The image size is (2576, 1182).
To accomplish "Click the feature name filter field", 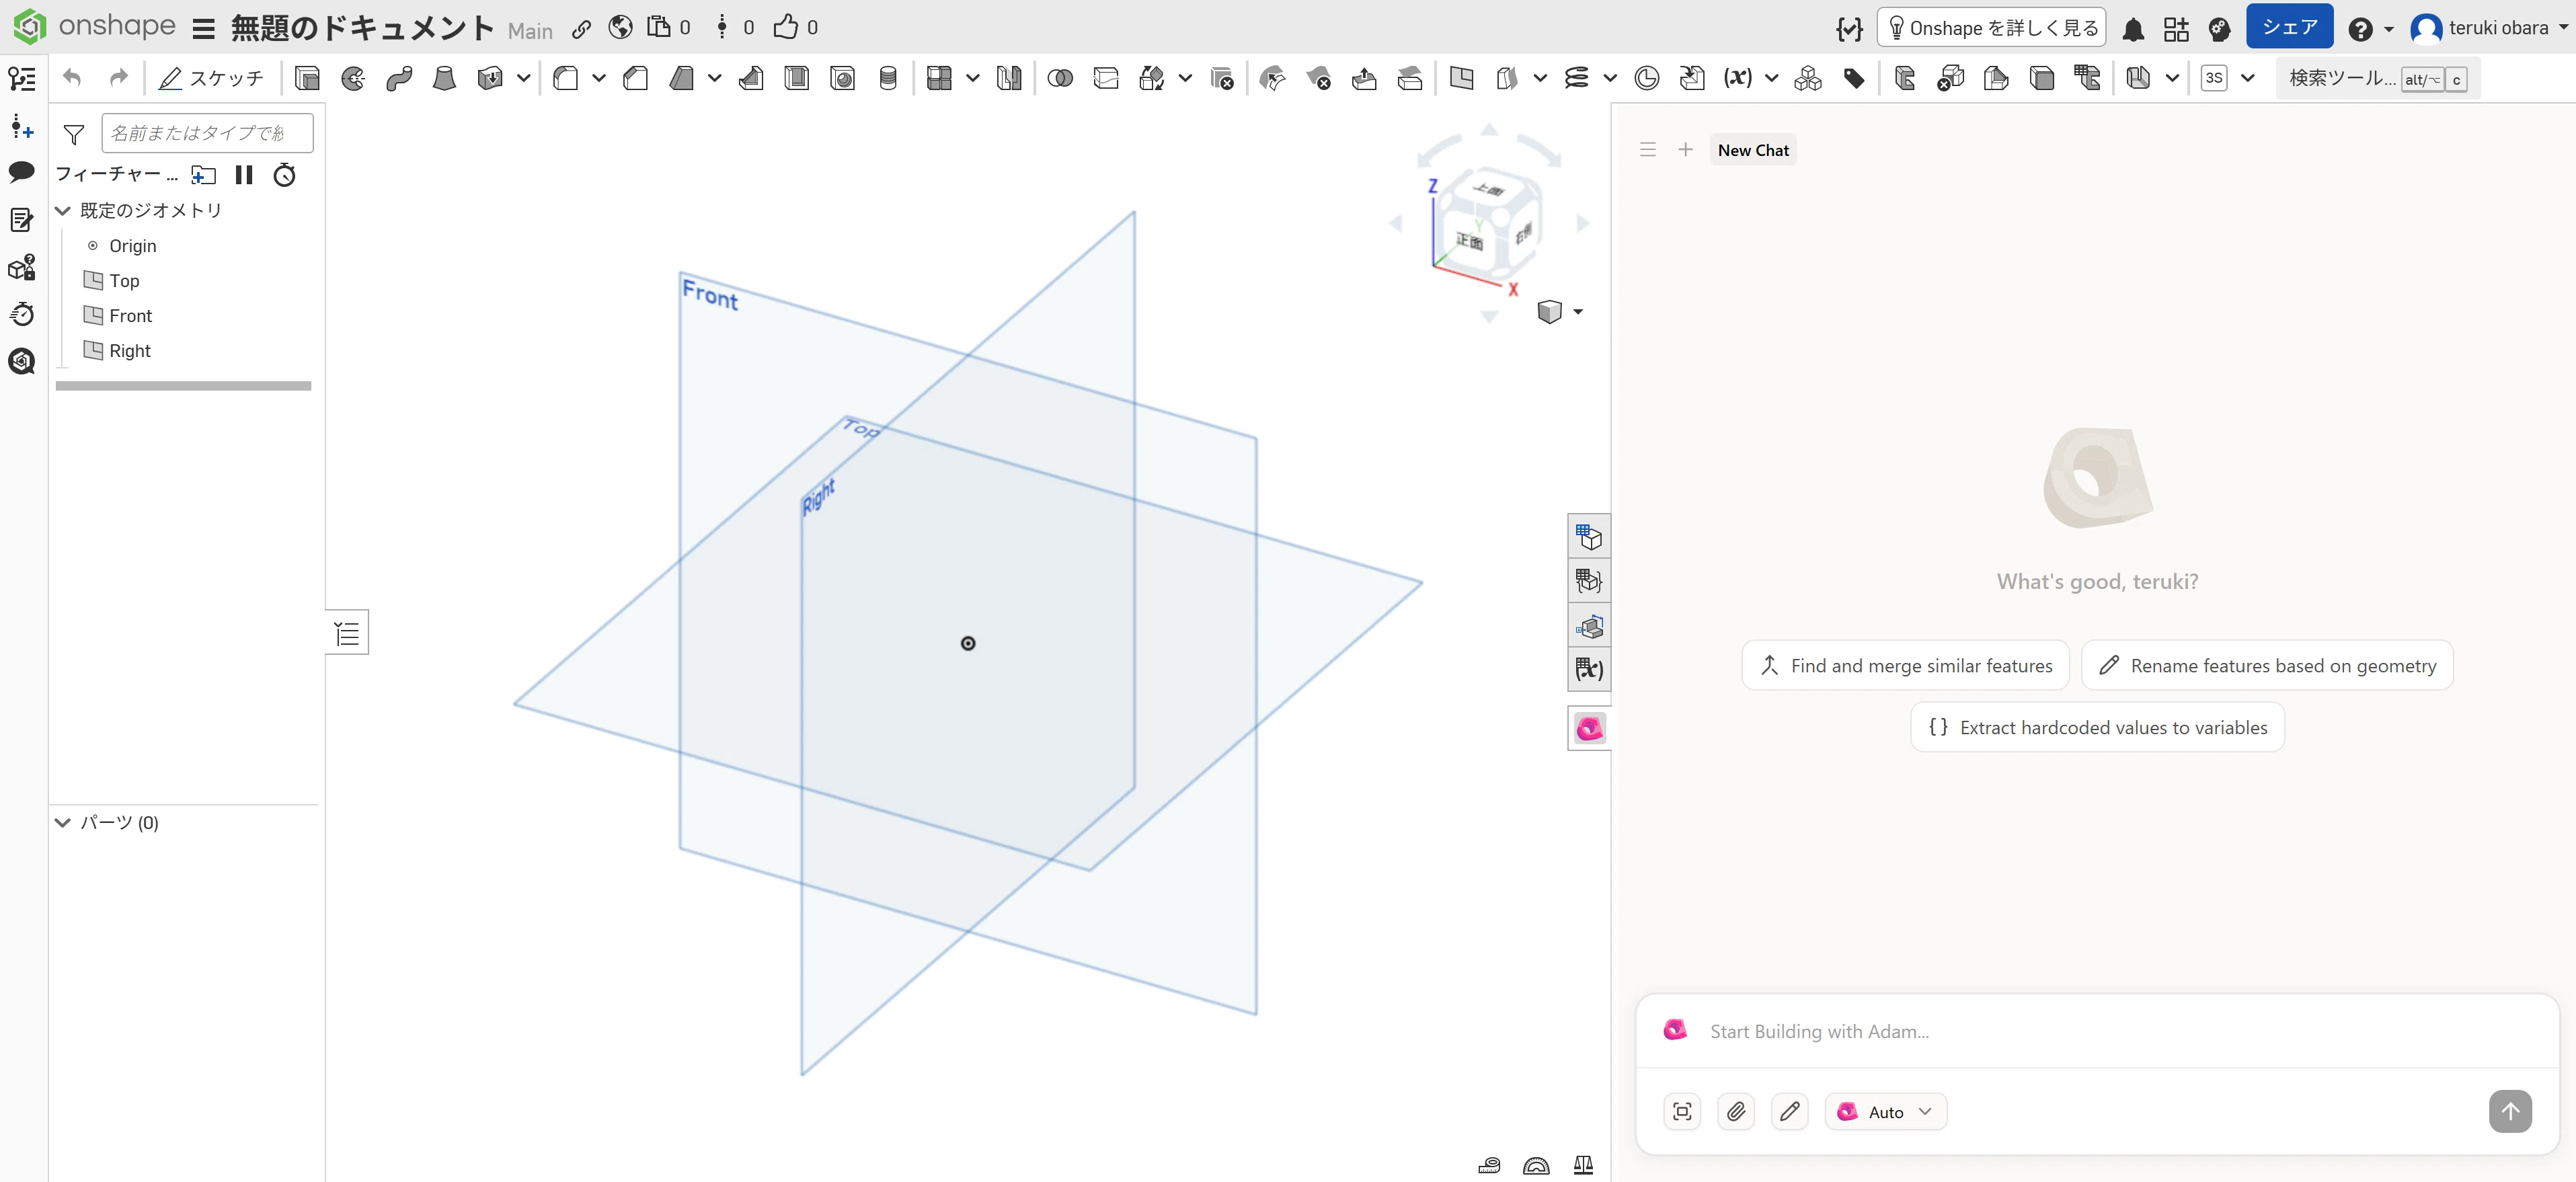I will [208, 133].
